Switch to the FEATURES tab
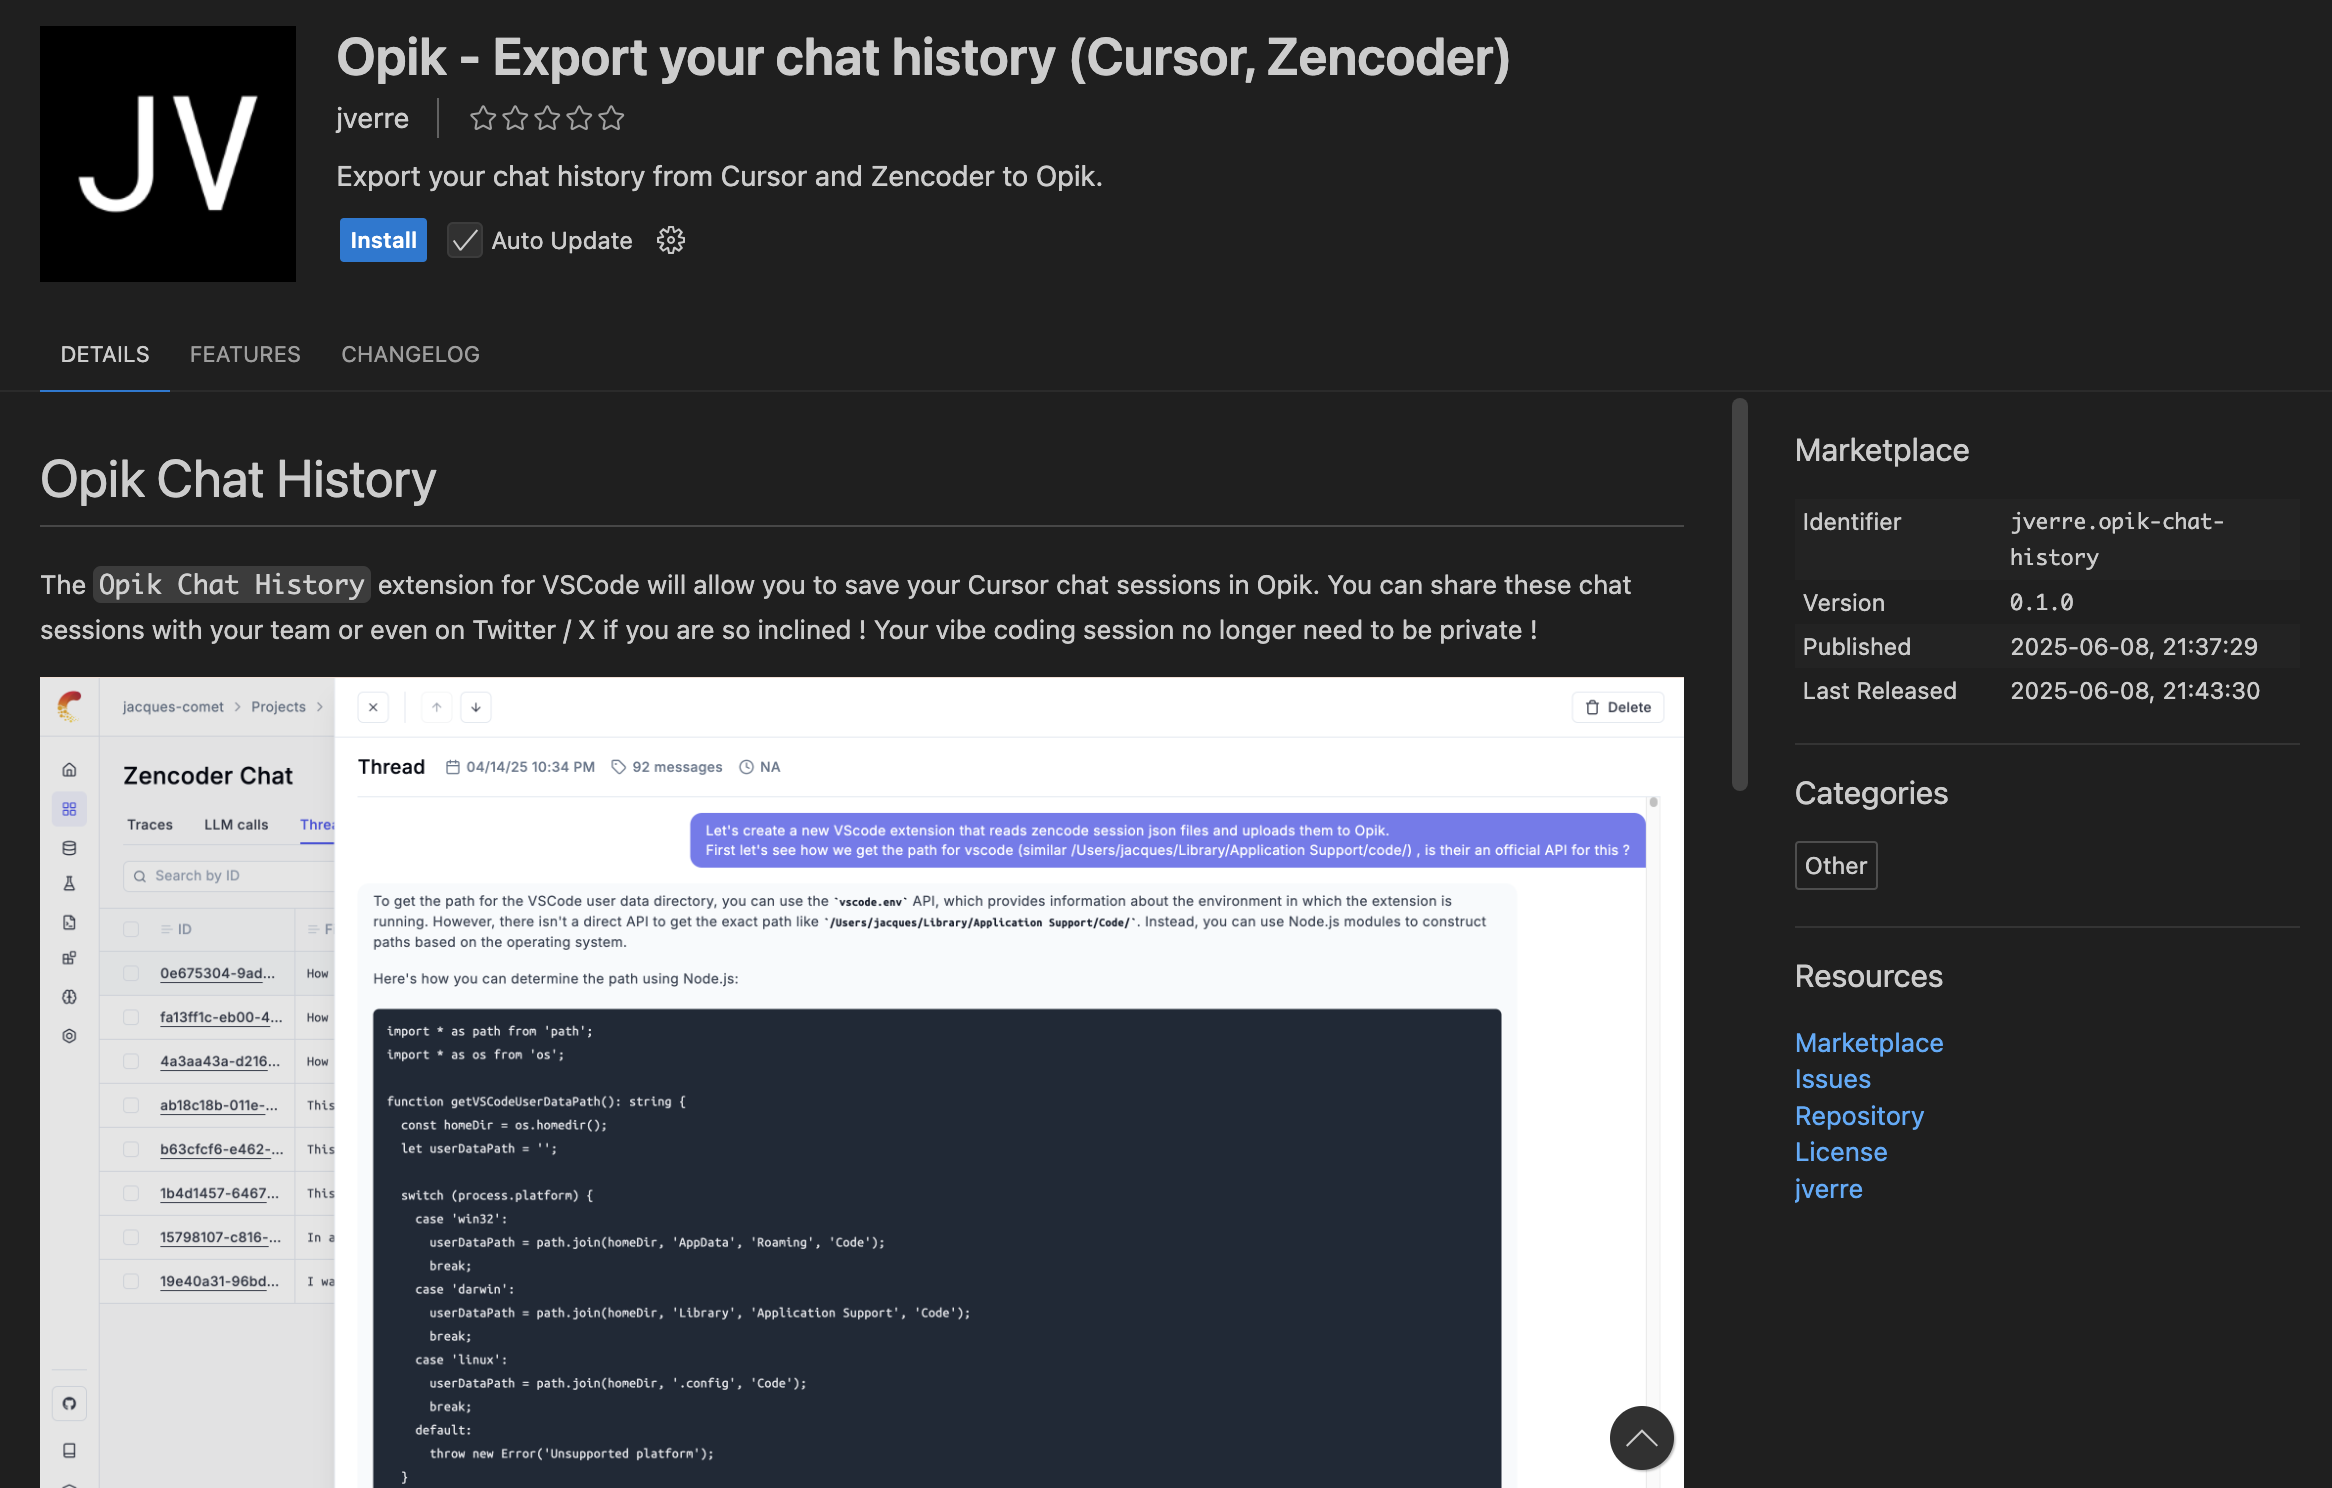2332x1488 pixels. 245,354
